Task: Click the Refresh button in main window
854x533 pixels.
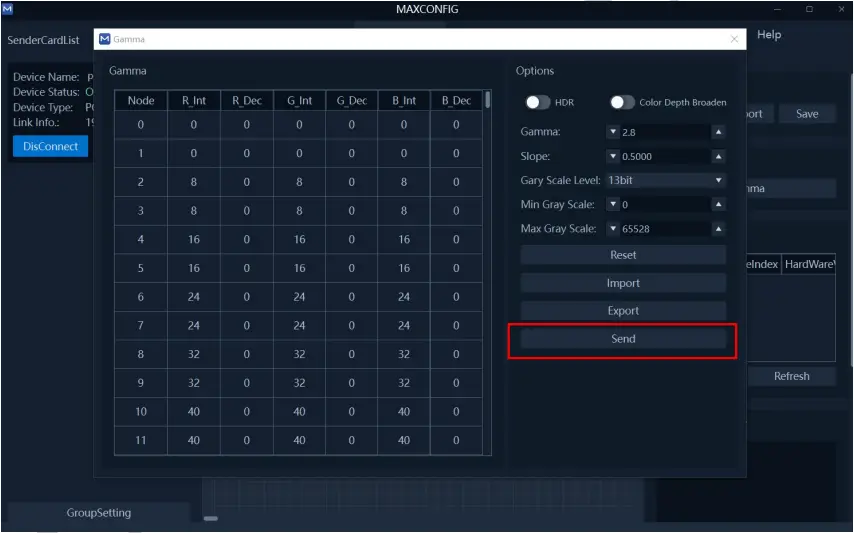Action: 791,376
